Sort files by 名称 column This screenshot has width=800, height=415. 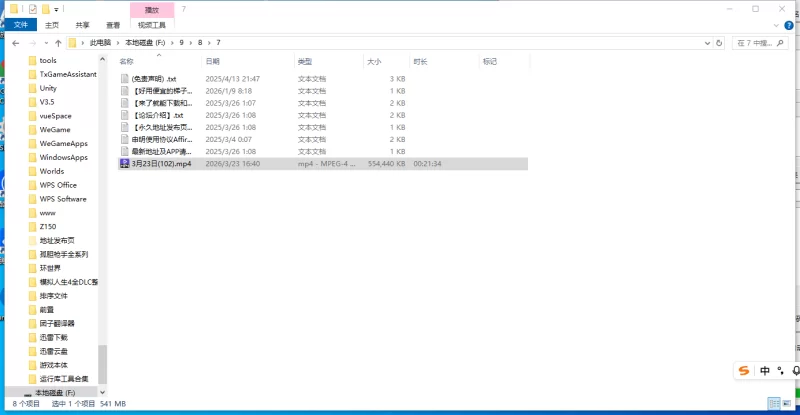(x=159, y=61)
